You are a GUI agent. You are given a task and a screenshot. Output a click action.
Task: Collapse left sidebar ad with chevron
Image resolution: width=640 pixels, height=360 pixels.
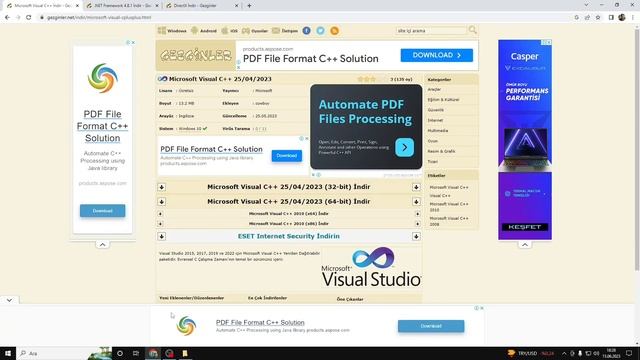(x=102, y=245)
